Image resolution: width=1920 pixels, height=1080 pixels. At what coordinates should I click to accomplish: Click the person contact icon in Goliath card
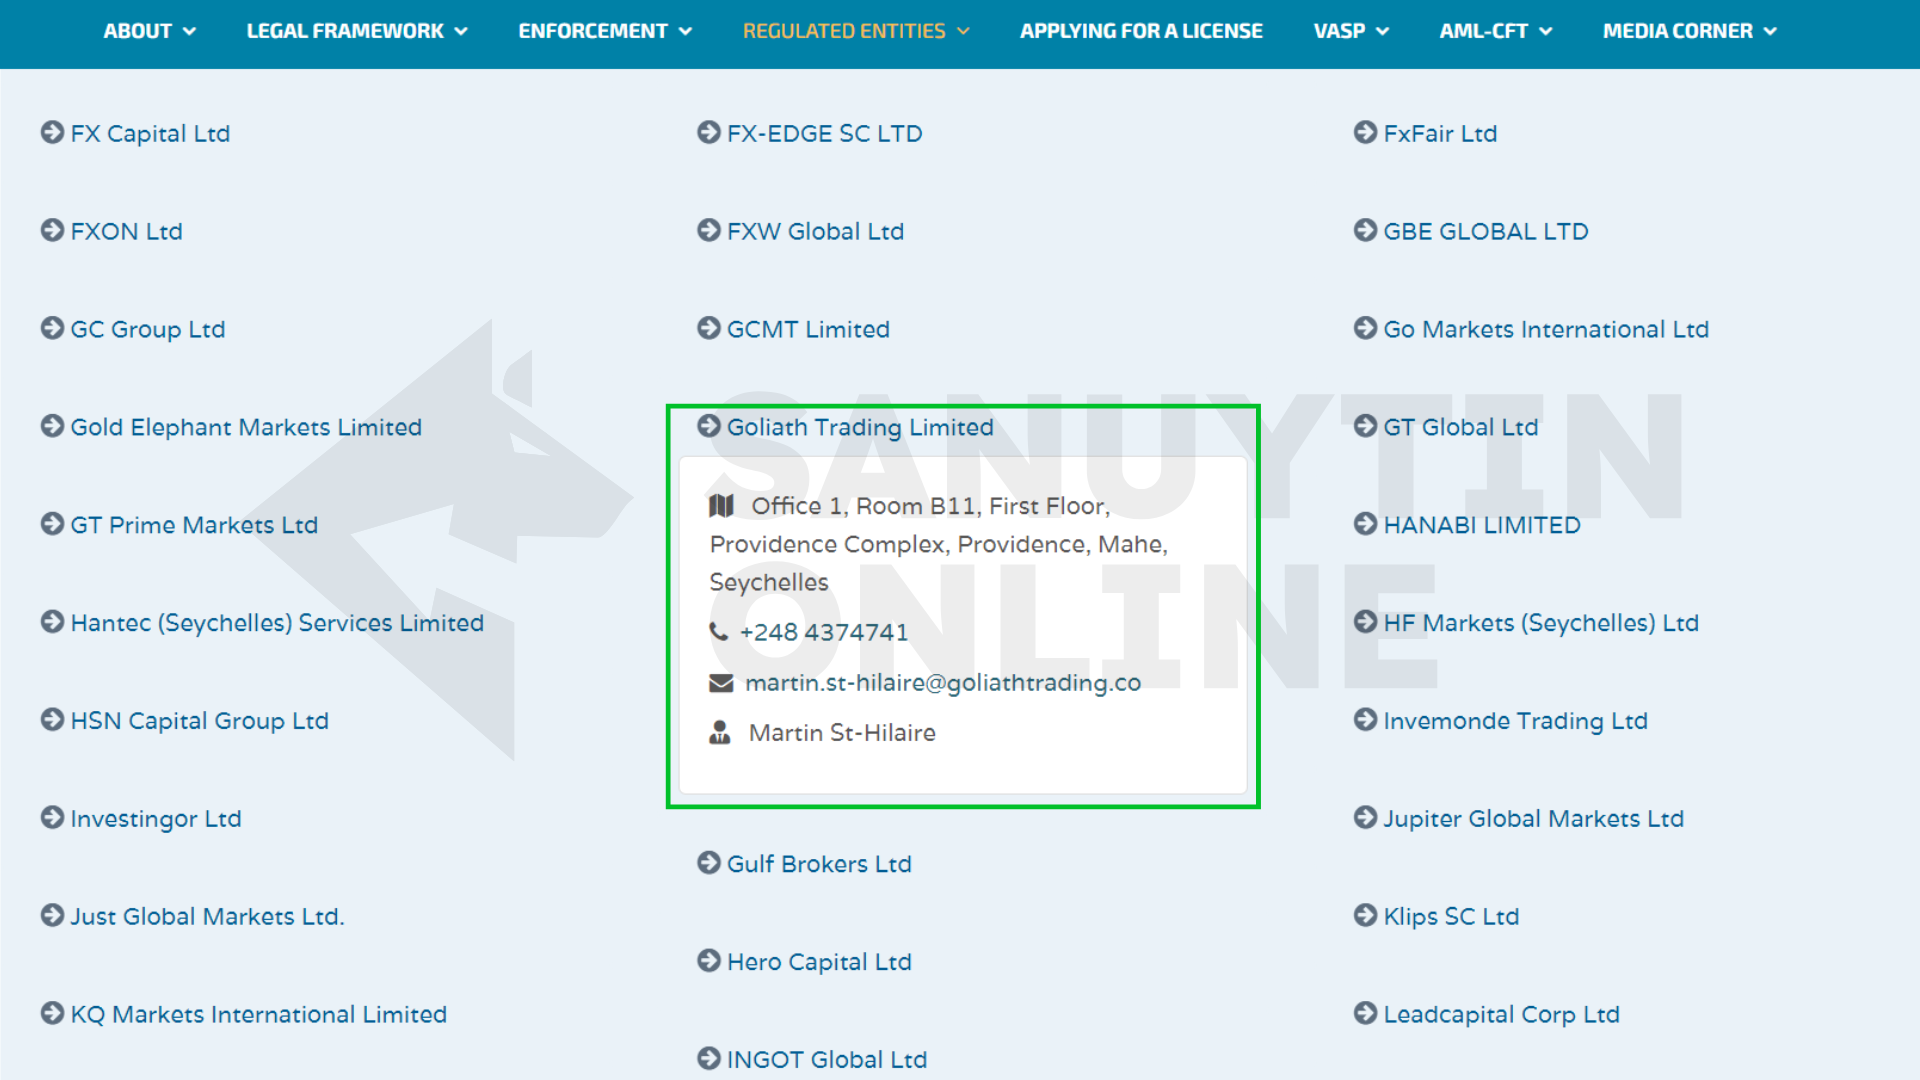pos(720,732)
